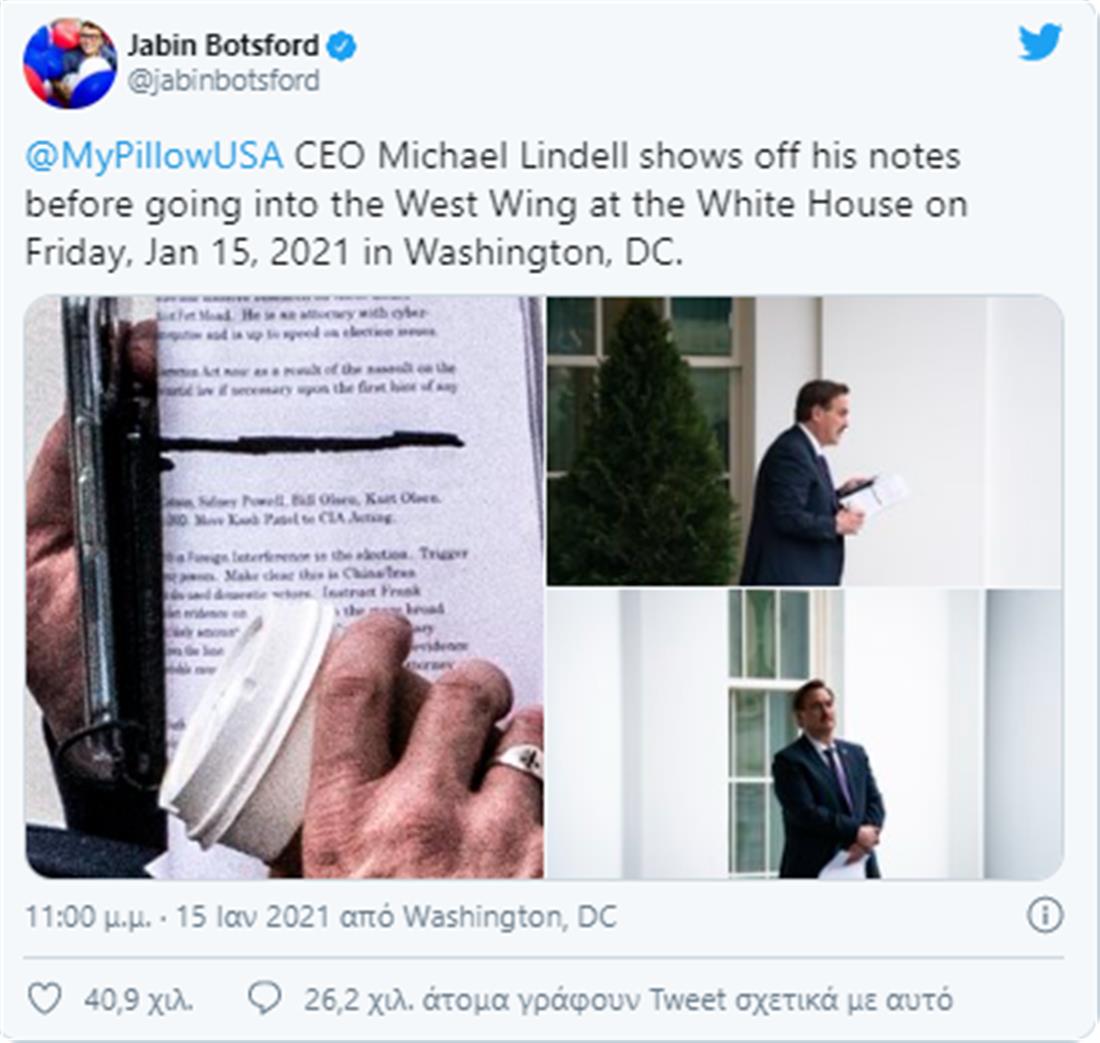Screen dimensions: 1100x1043
Task: Click the 'Friday, Jan 15, 2021' tweet line
Action: point(187,253)
